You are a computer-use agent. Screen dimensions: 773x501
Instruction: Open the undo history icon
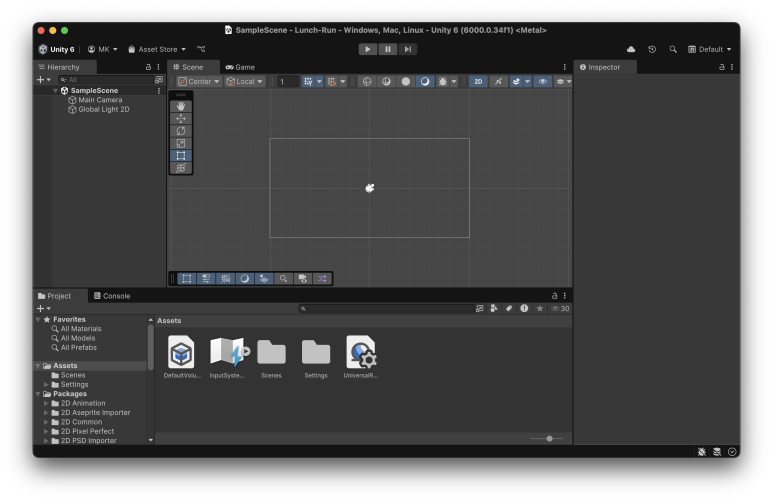(652, 49)
